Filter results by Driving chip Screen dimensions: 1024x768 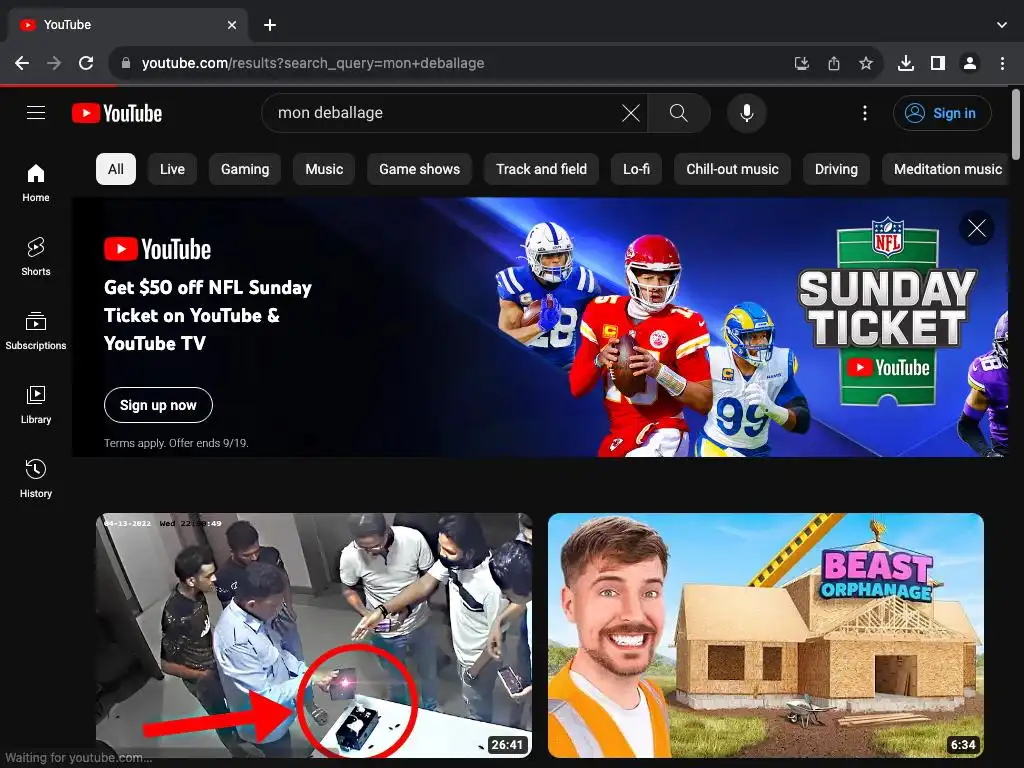pos(836,169)
